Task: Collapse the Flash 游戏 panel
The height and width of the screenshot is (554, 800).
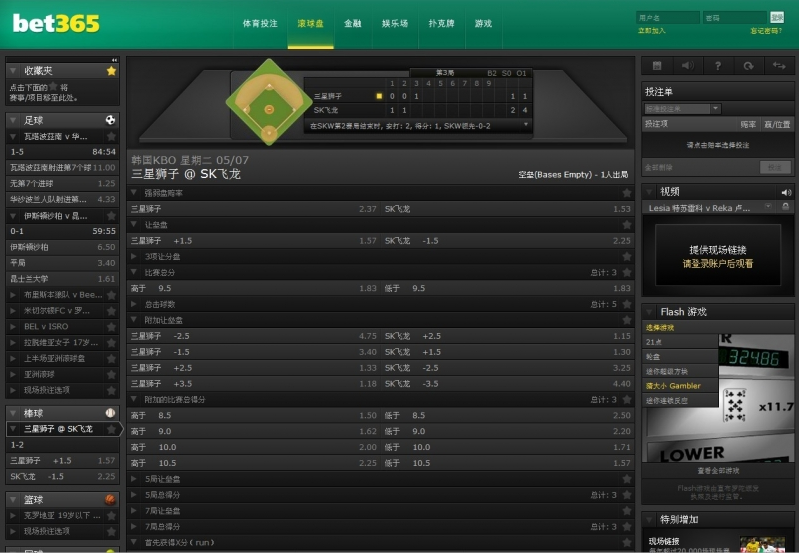Action: point(649,312)
